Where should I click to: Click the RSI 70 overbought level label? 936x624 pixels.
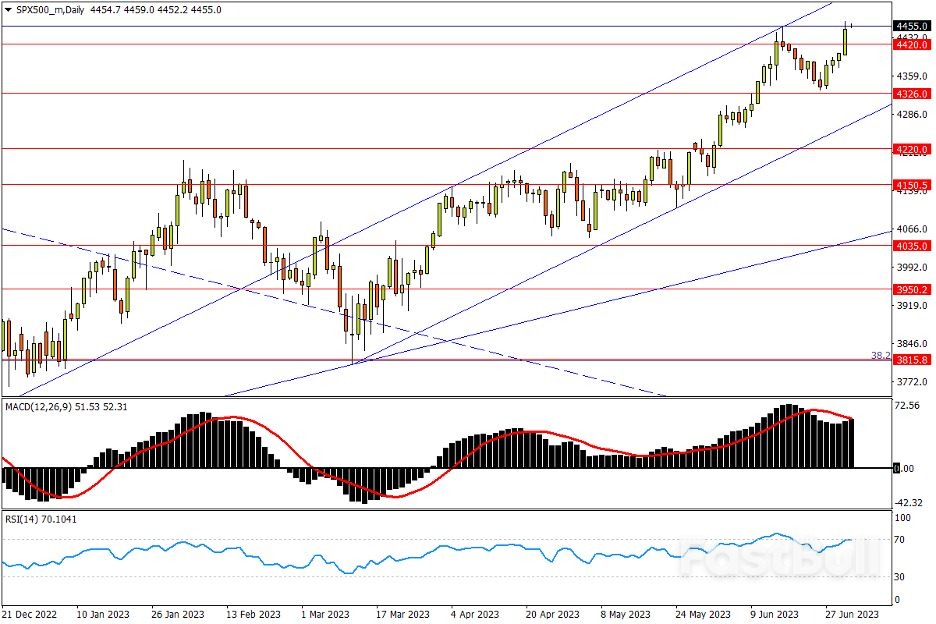pyautogui.click(x=900, y=540)
